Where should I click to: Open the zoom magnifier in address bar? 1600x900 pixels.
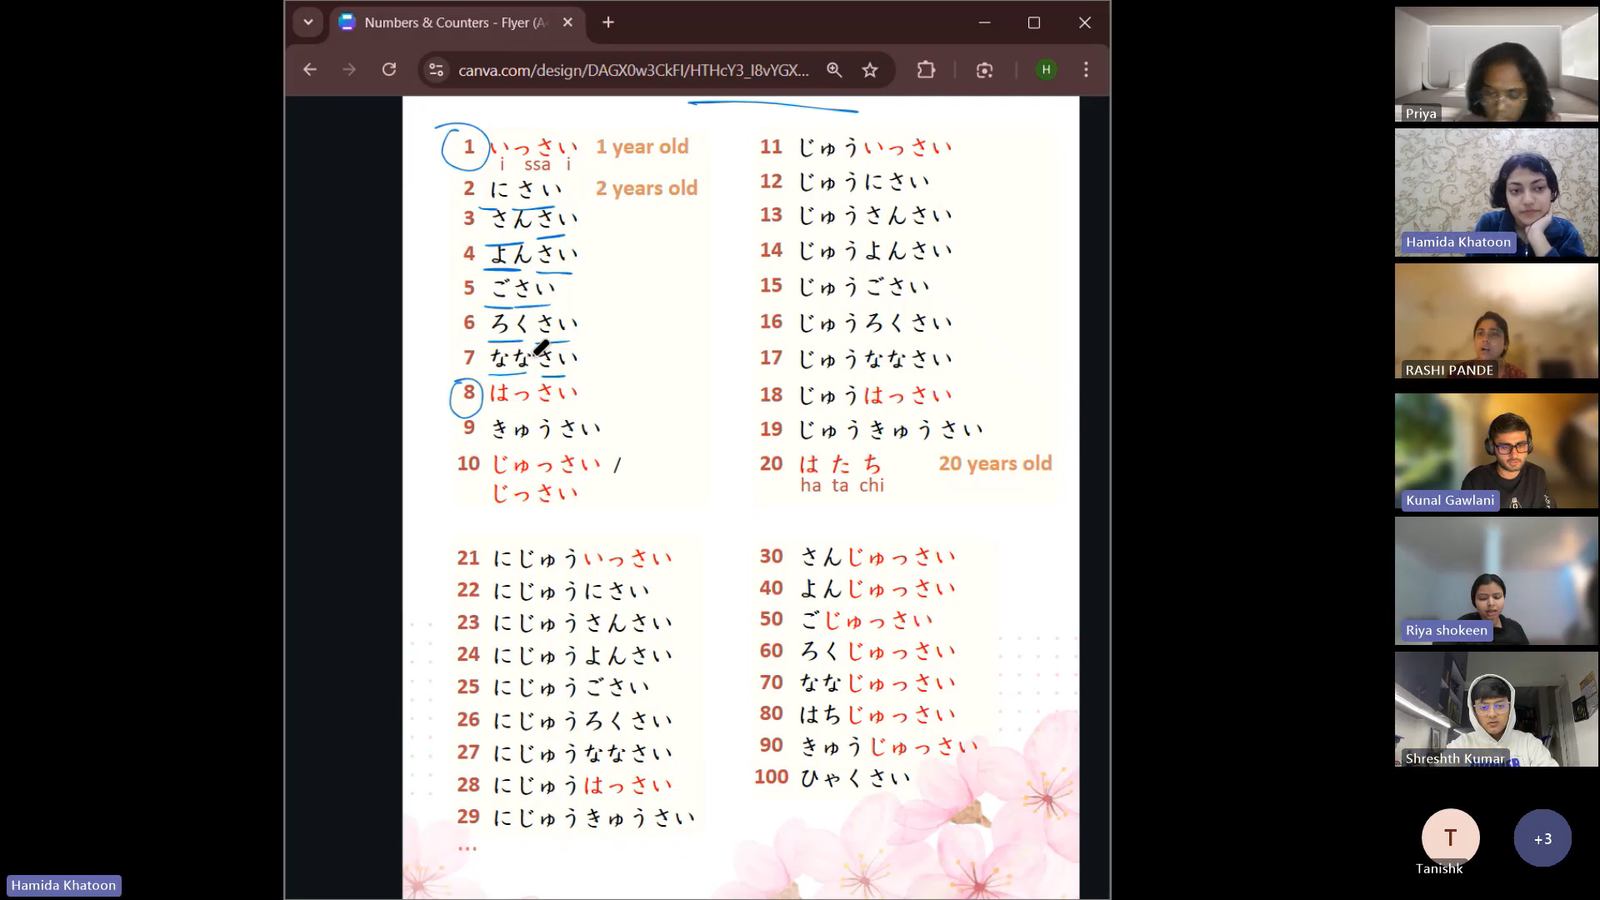(834, 70)
